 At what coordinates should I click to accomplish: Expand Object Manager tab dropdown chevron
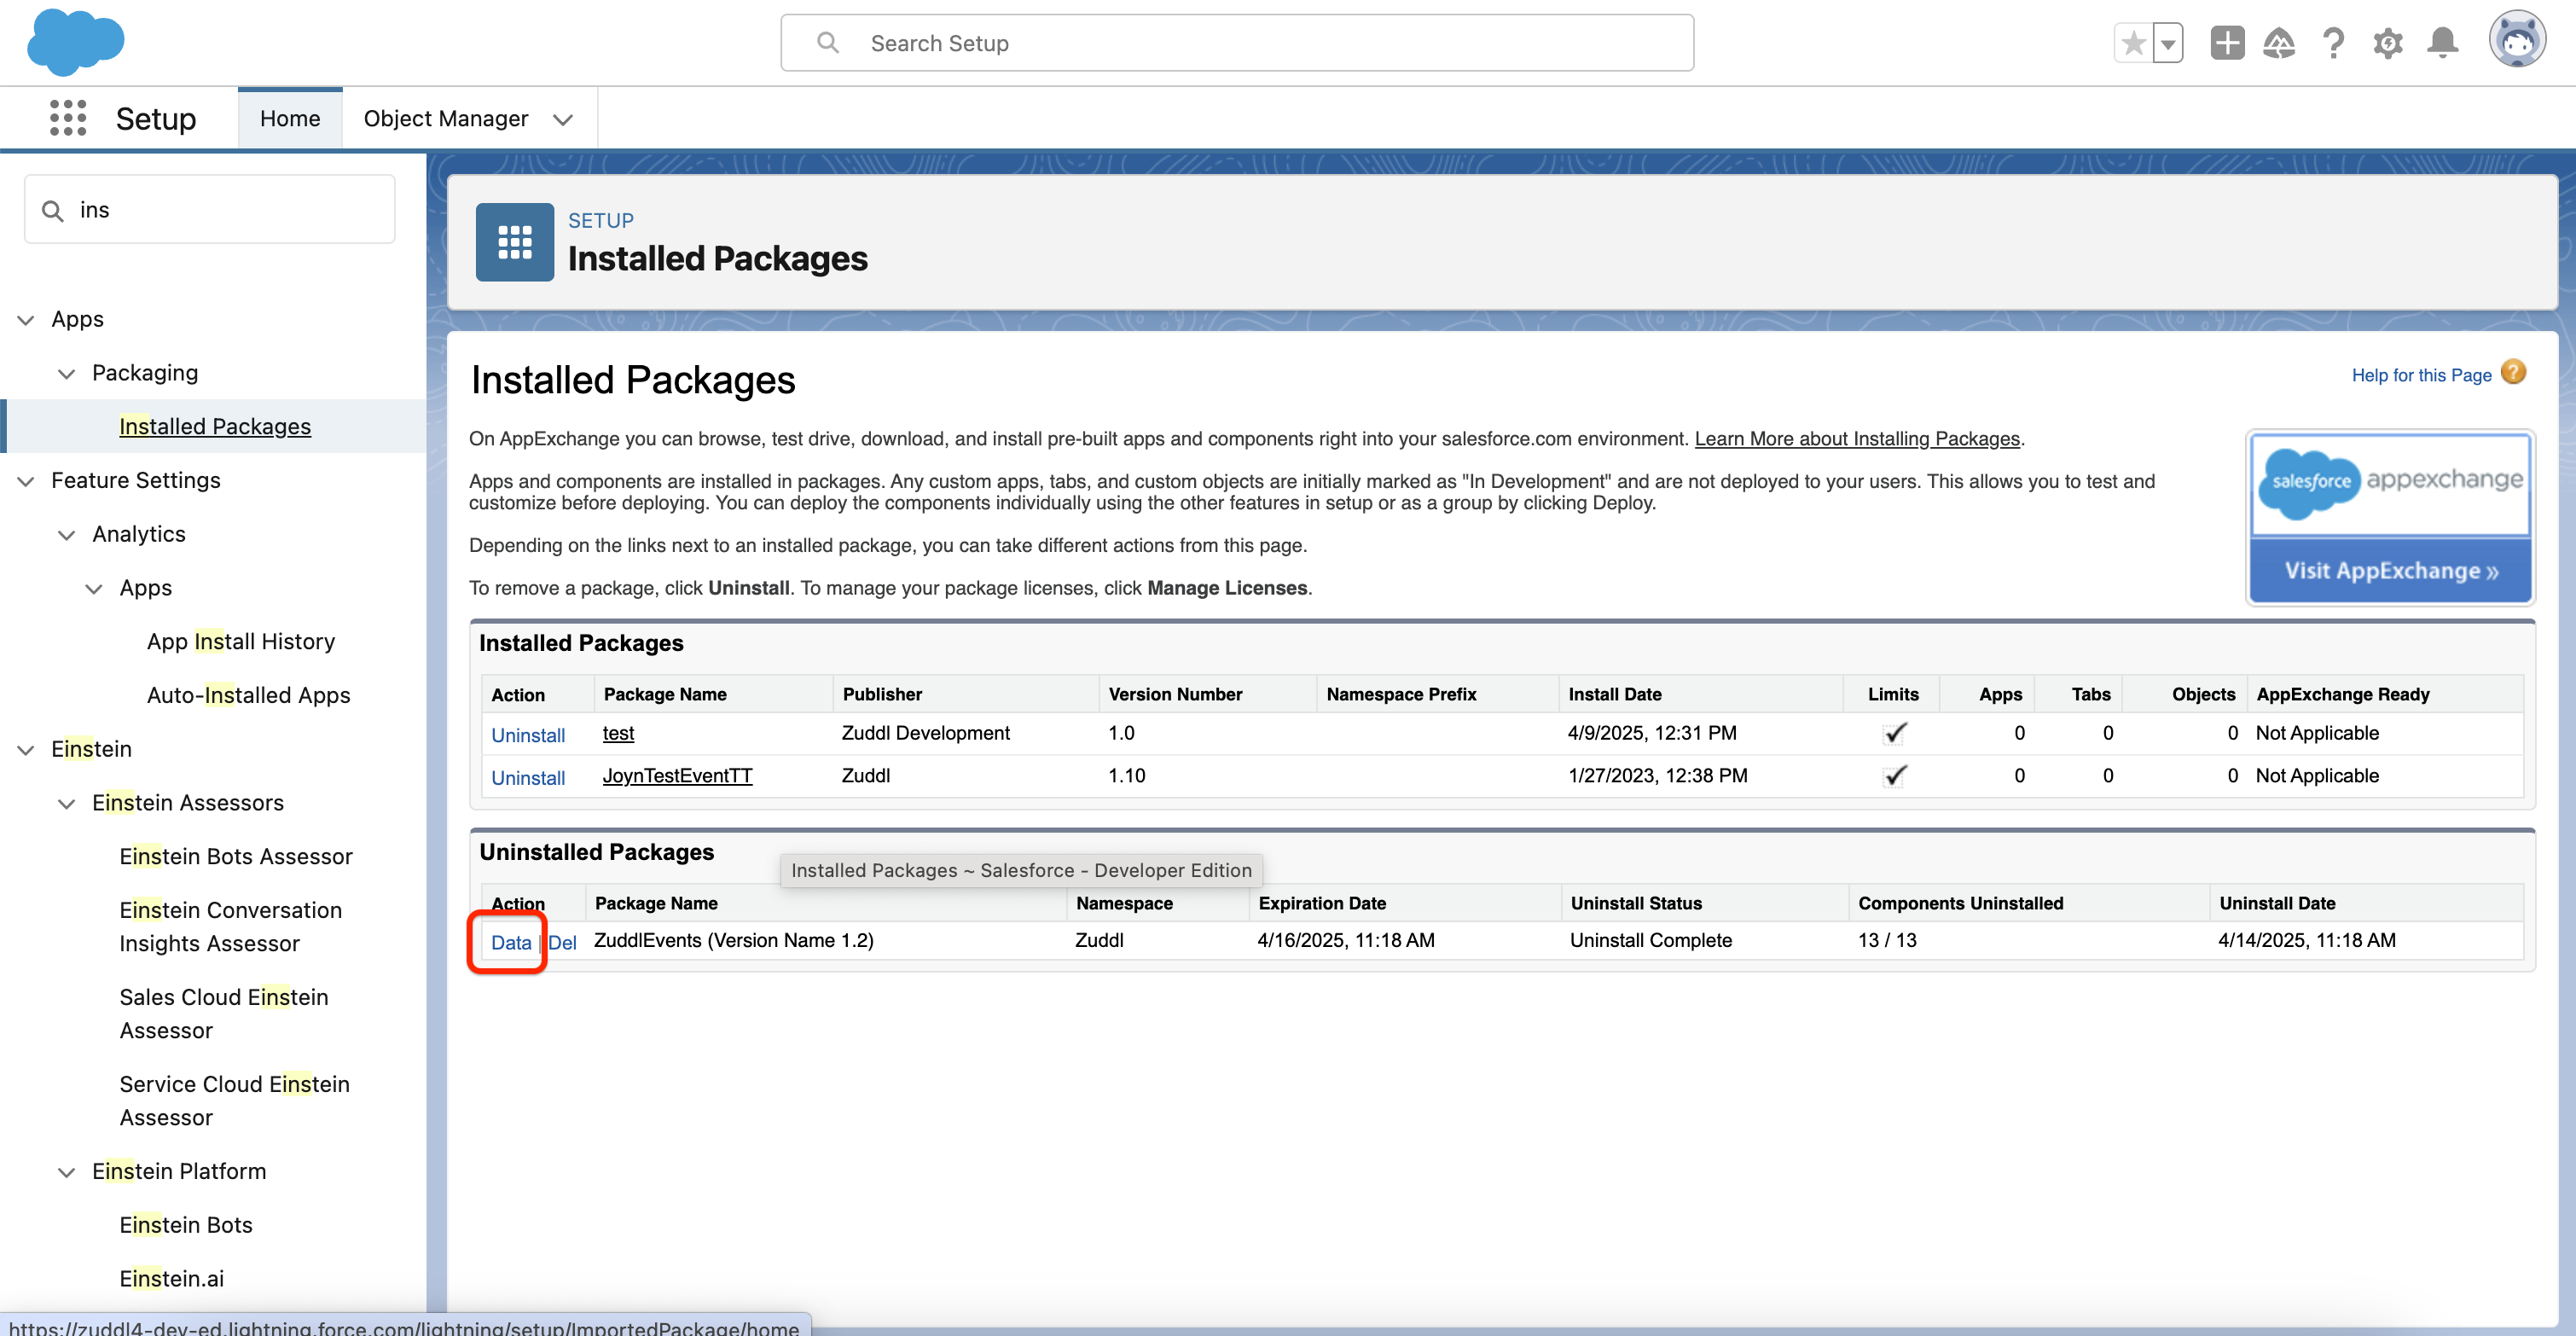[563, 119]
